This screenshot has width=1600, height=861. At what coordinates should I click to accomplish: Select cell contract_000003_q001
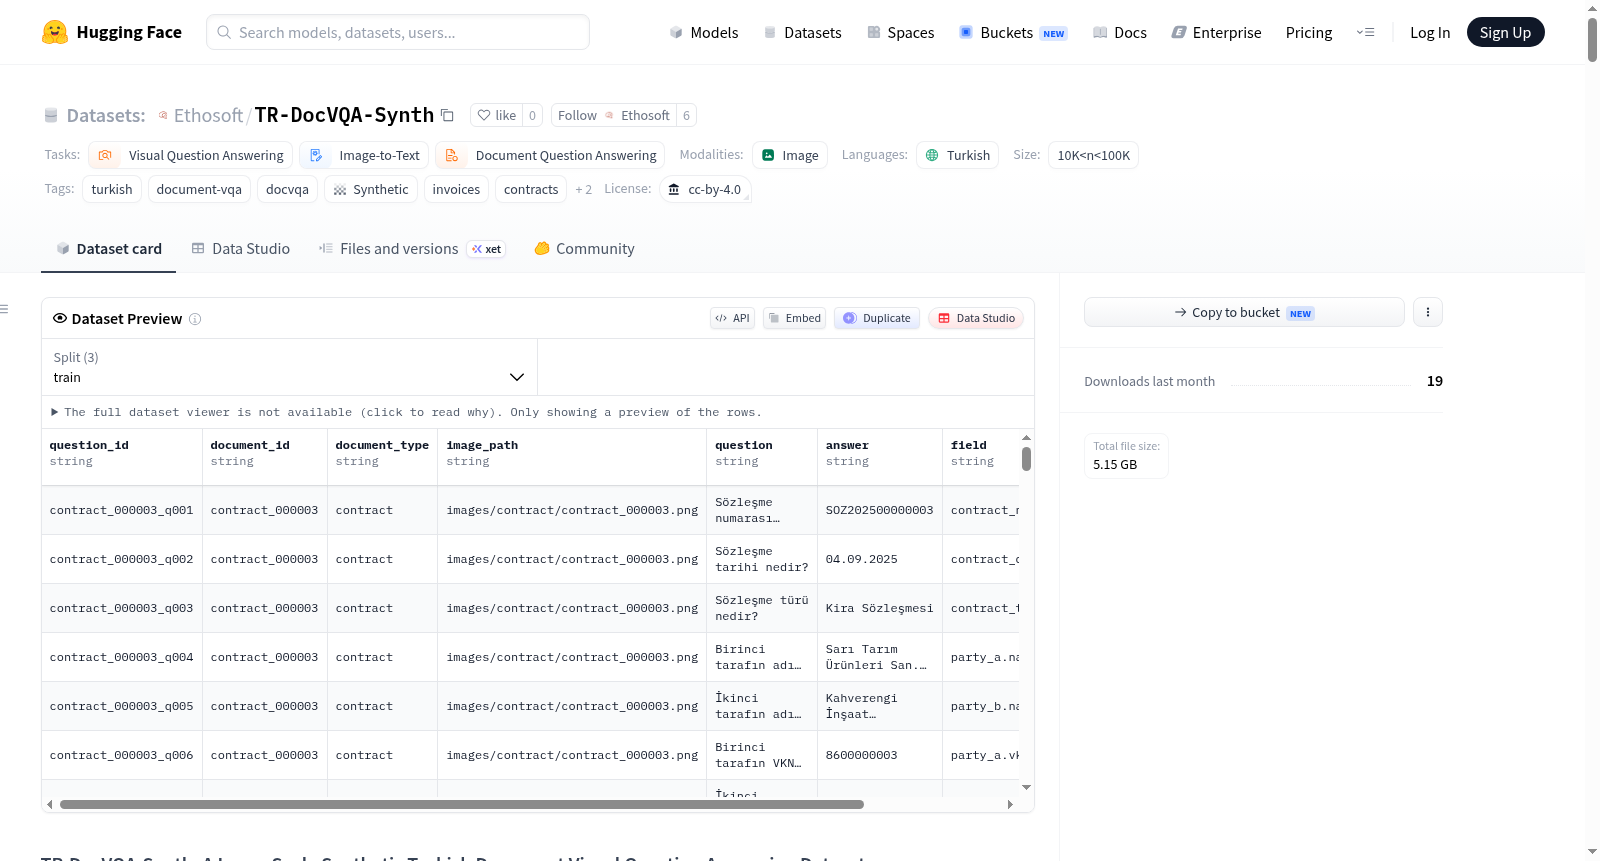click(122, 510)
